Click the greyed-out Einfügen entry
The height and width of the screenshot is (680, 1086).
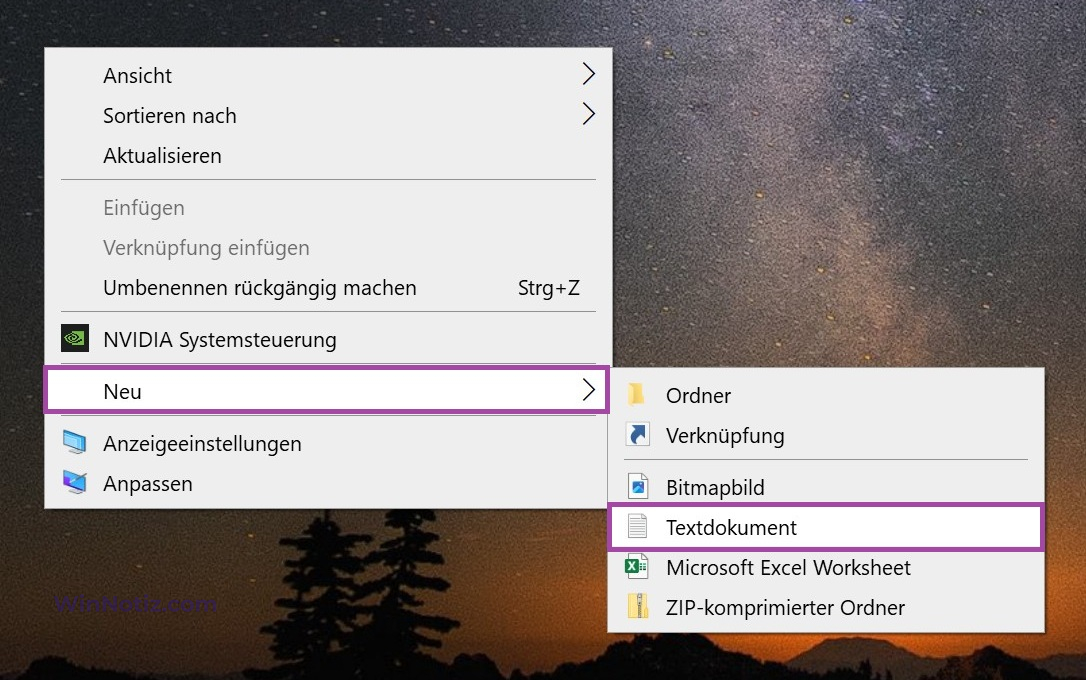point(144,208)
